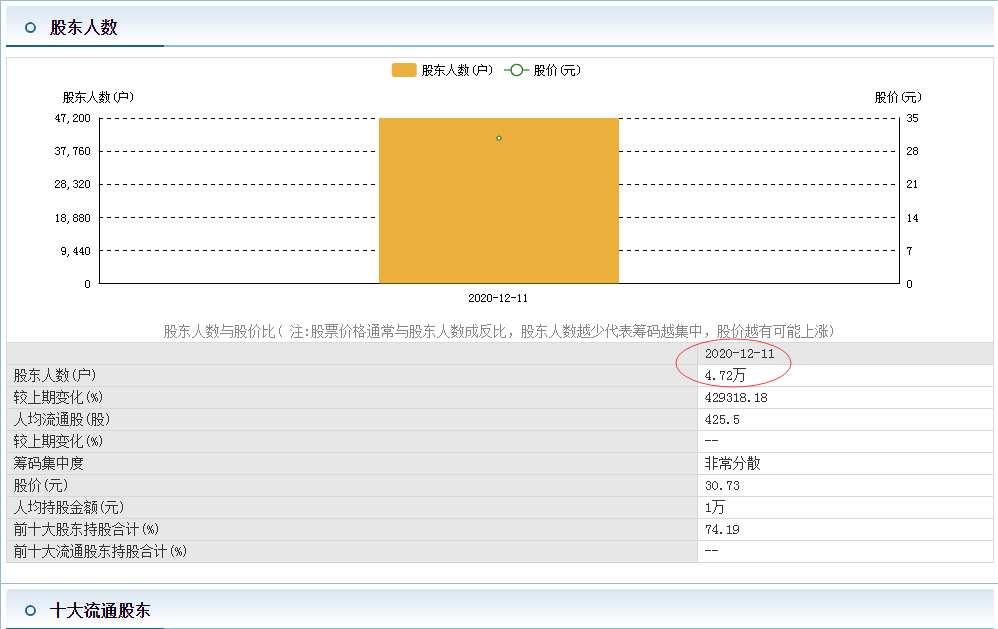Screen dimensions: 998x629
Task: Click the circle bullet icon beside 十大流通股东 heading
Action: click(30, 610)
